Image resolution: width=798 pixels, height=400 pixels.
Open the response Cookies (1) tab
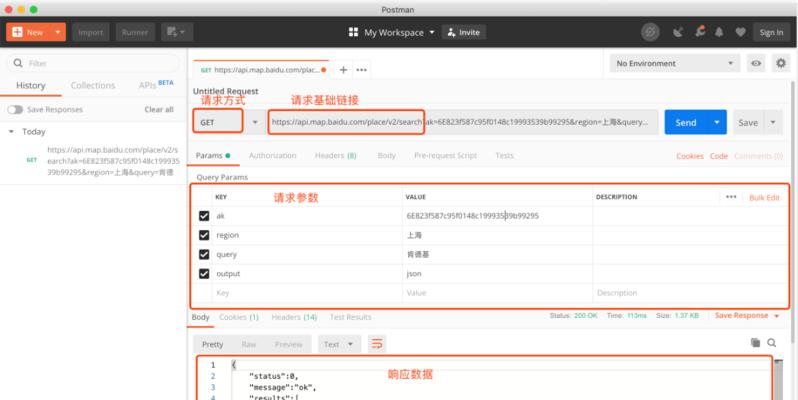239,317
